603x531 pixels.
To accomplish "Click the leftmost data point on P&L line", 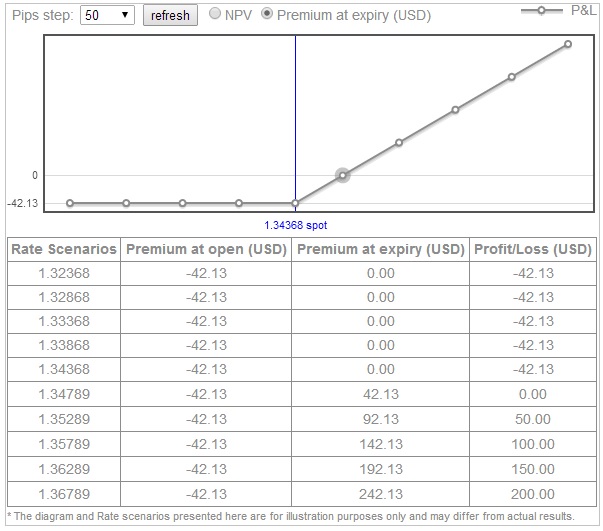I will 70,203.
